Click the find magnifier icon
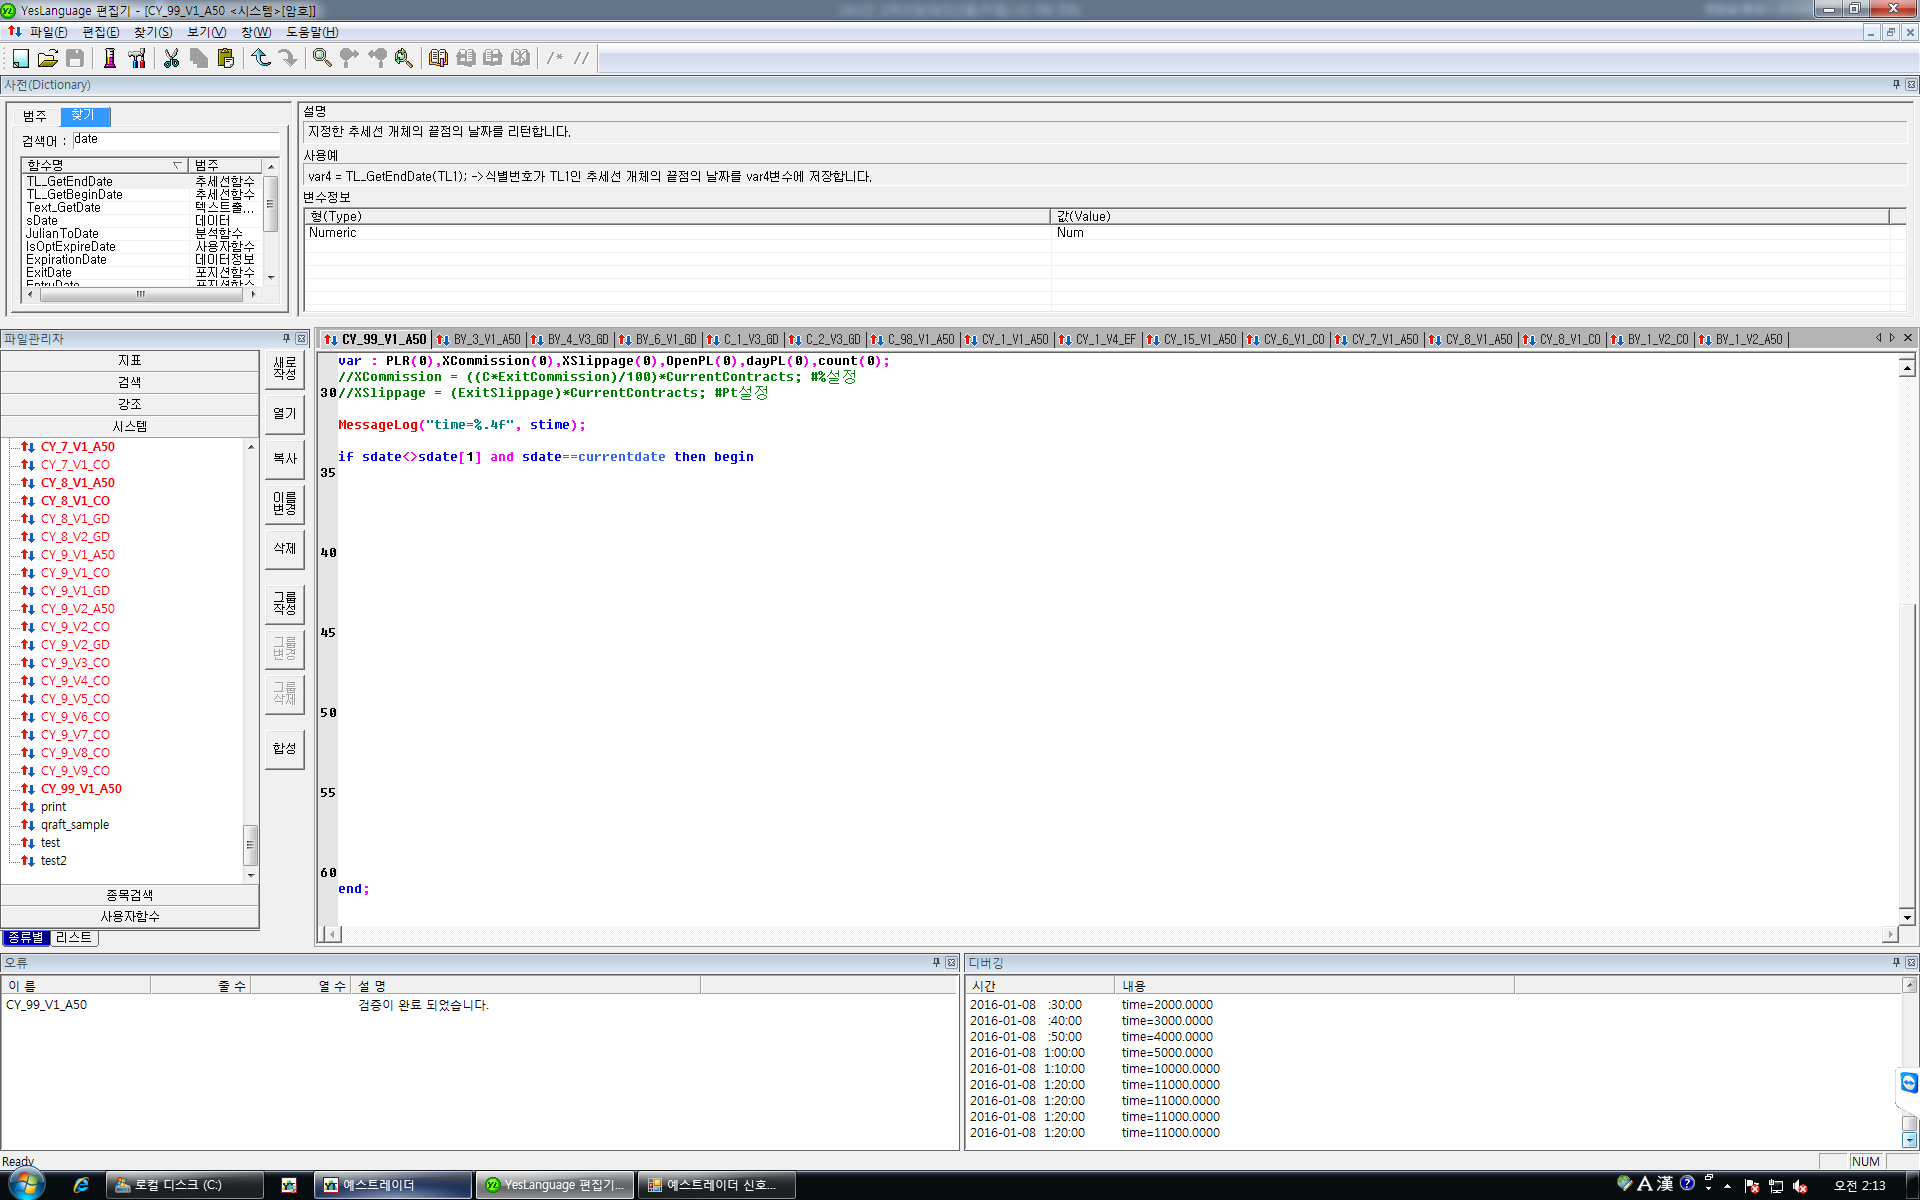 [322, 58]
